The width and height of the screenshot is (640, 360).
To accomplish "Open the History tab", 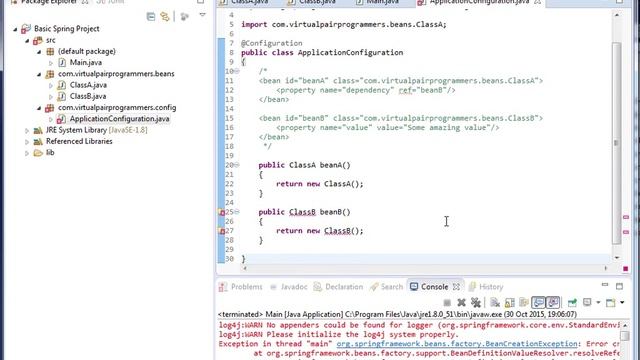I will pos(486,287).
